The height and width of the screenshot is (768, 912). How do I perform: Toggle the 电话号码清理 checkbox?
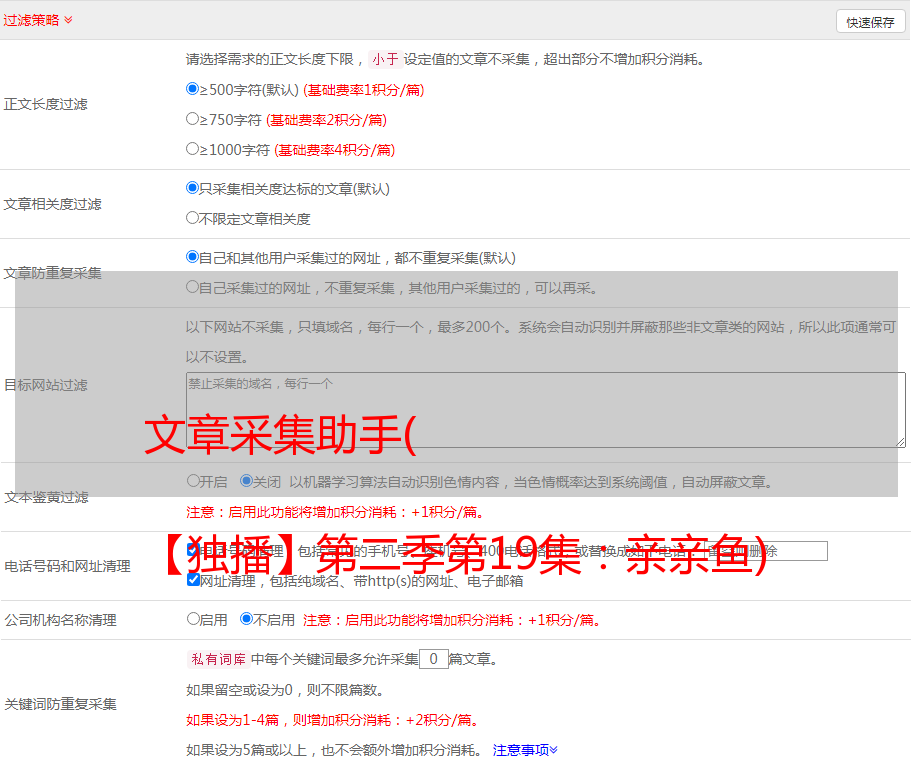tap(194, 550)
